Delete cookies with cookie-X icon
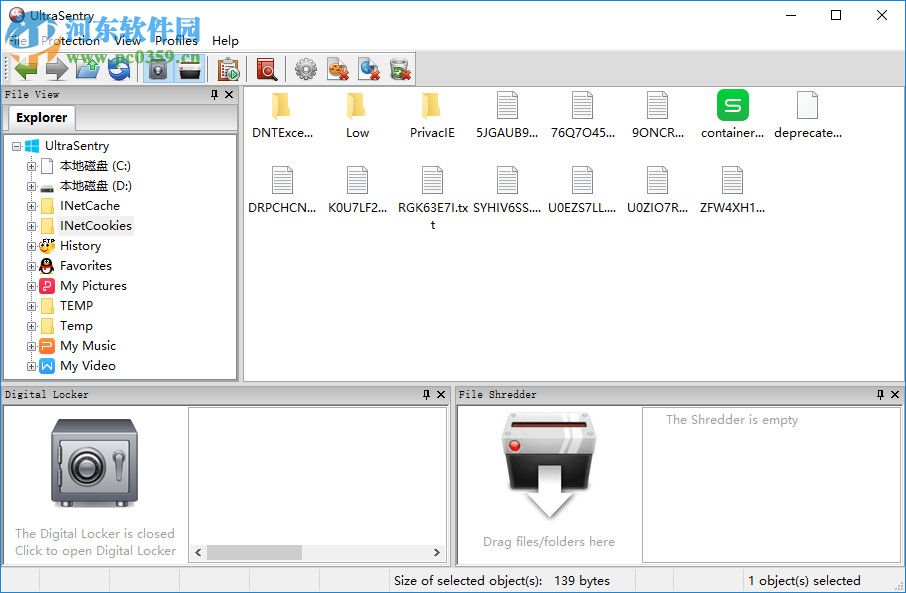906x593 pixels. (x=337, y=69)
